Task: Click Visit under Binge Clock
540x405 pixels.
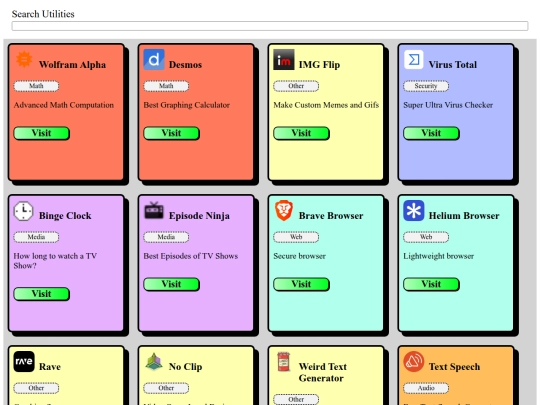Action: pyautogui.click(x=41, y=294)
